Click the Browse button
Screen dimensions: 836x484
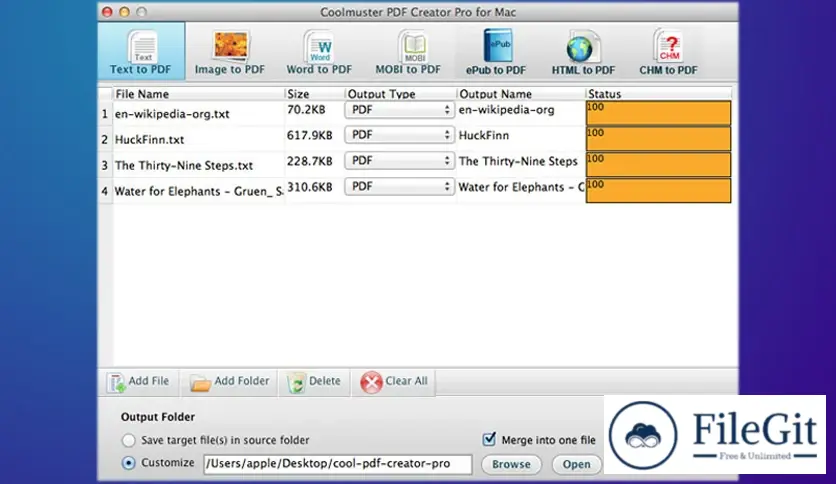click(511, 464)
